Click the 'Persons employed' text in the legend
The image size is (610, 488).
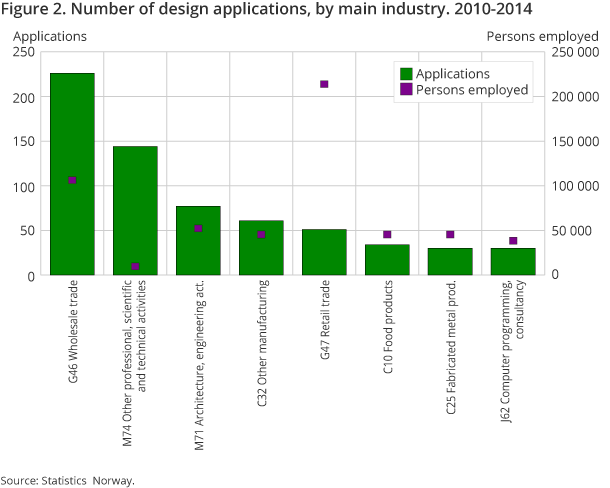tap(471, 90)
